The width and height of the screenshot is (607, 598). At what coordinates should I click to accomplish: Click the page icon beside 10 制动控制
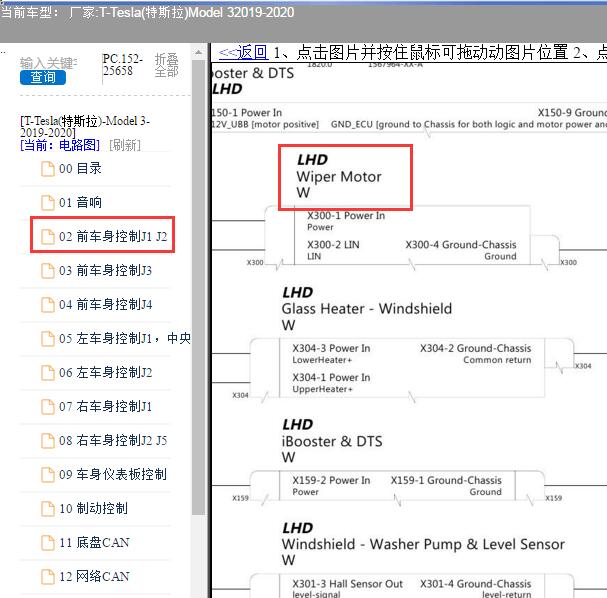pos(48,509)
